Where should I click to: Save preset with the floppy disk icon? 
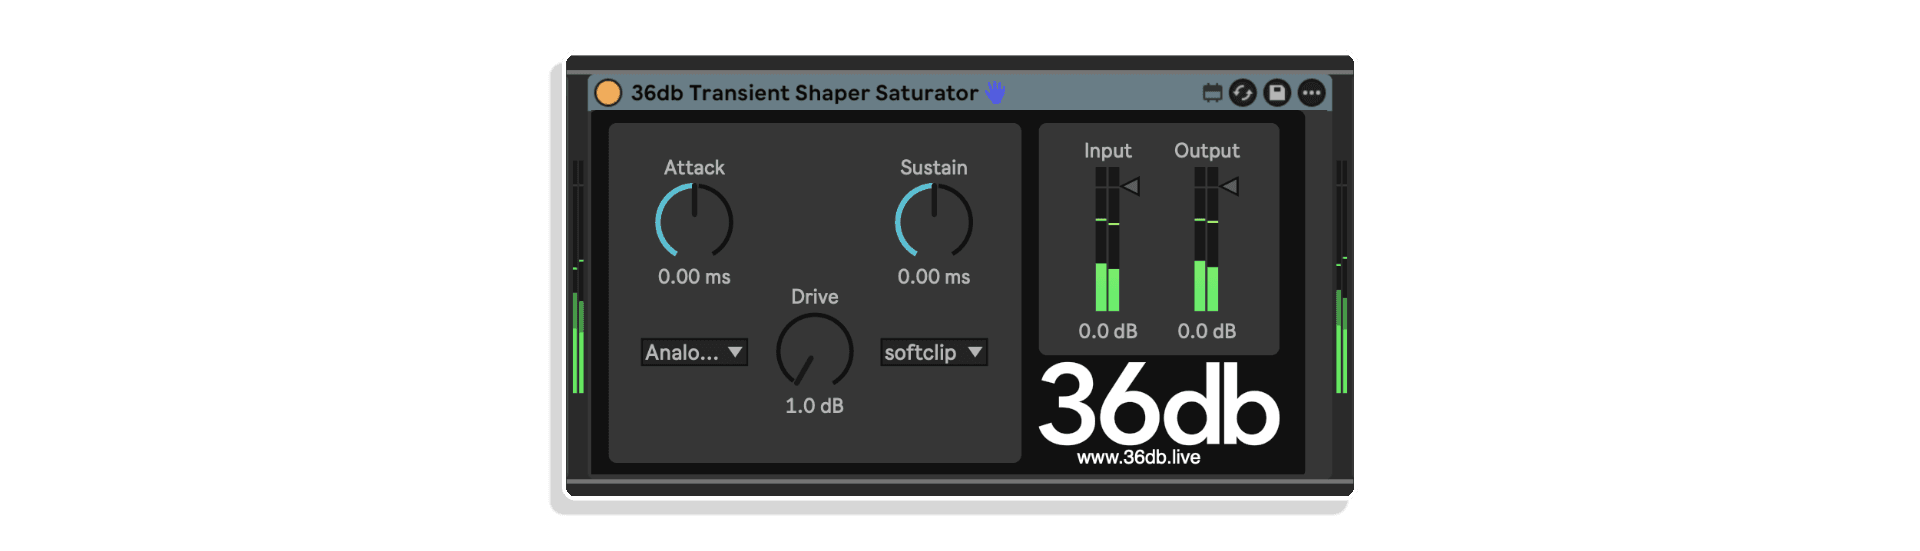tap(1277, 93)
